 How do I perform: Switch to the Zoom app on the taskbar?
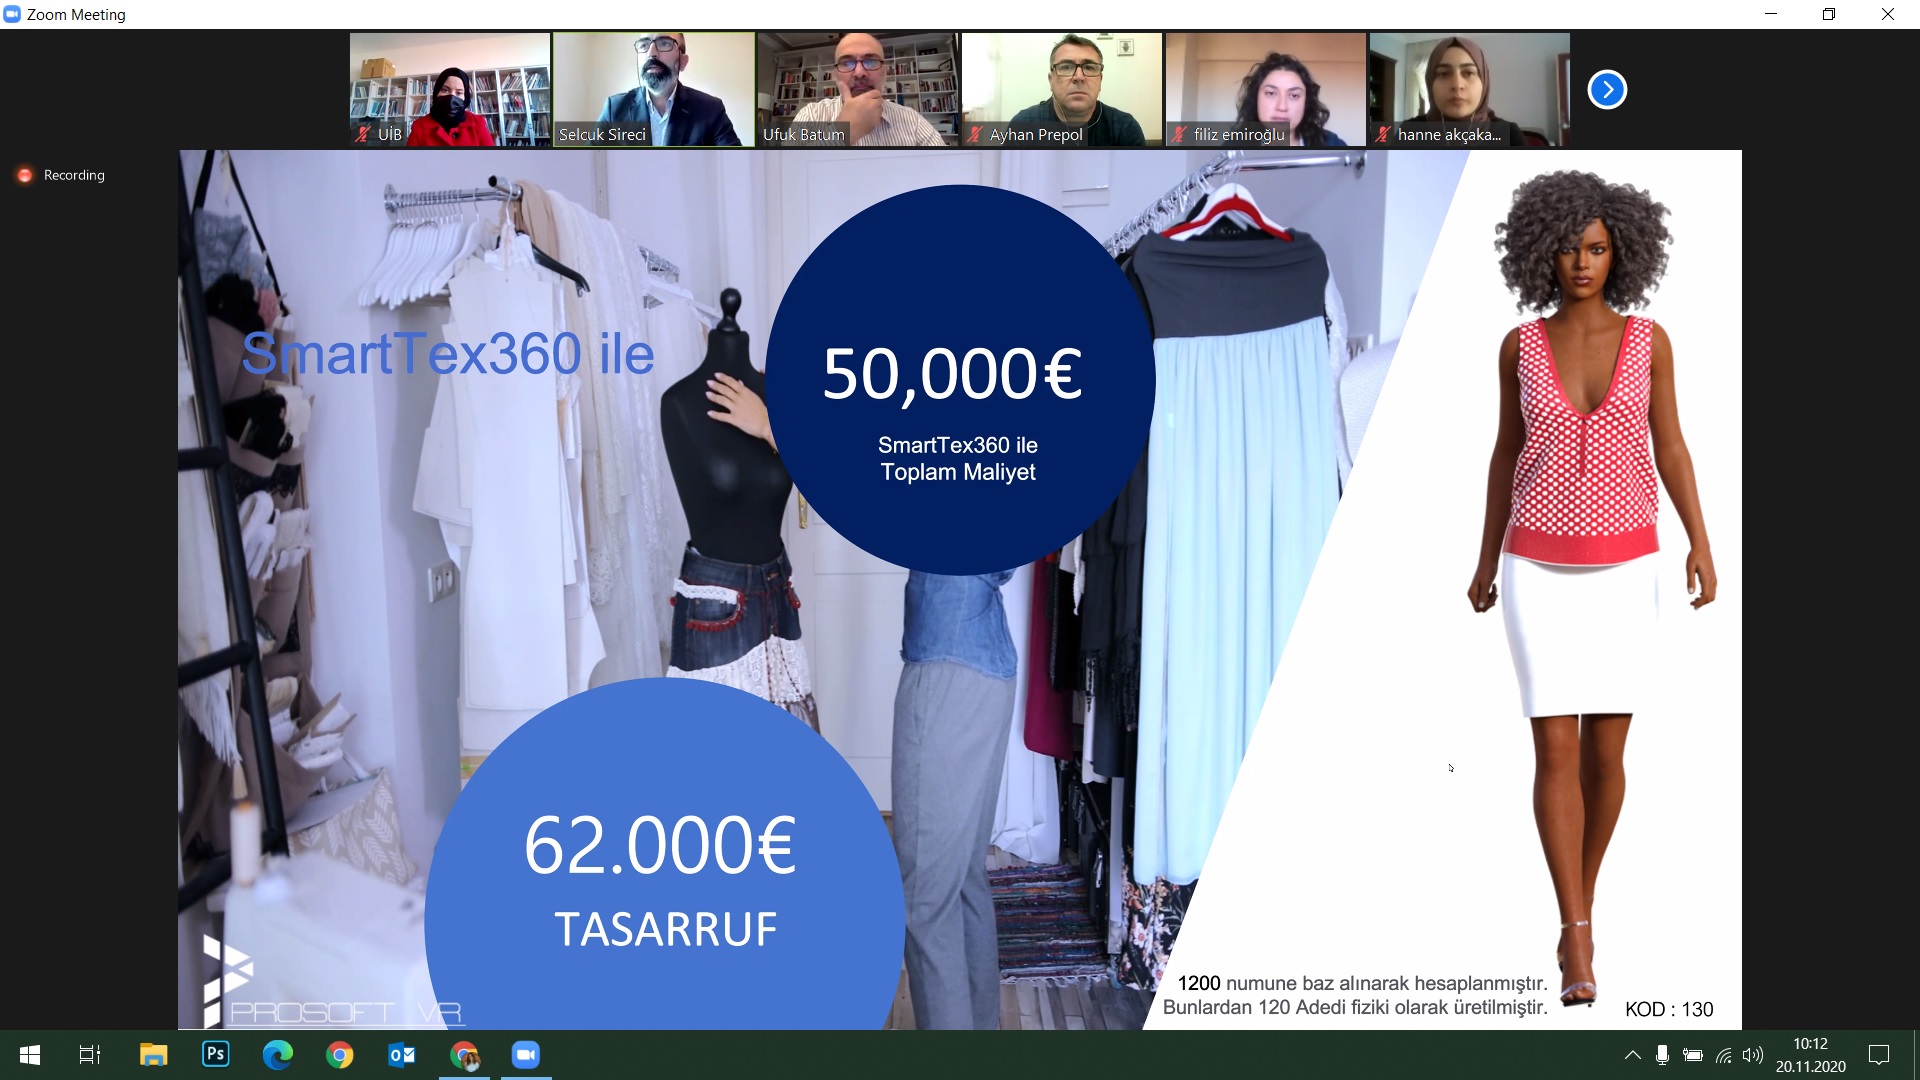pos(526,1055)
